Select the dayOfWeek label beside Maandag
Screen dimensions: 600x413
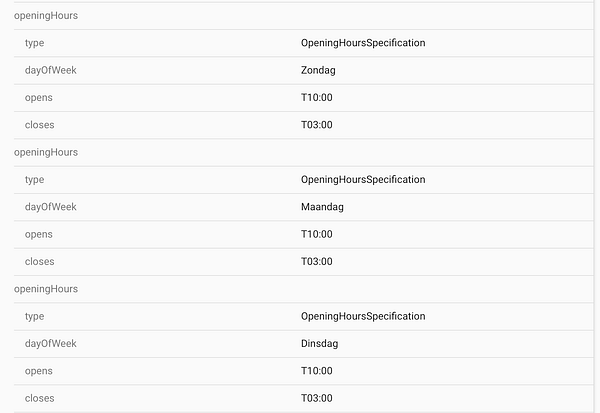click(x=50, y=207)
